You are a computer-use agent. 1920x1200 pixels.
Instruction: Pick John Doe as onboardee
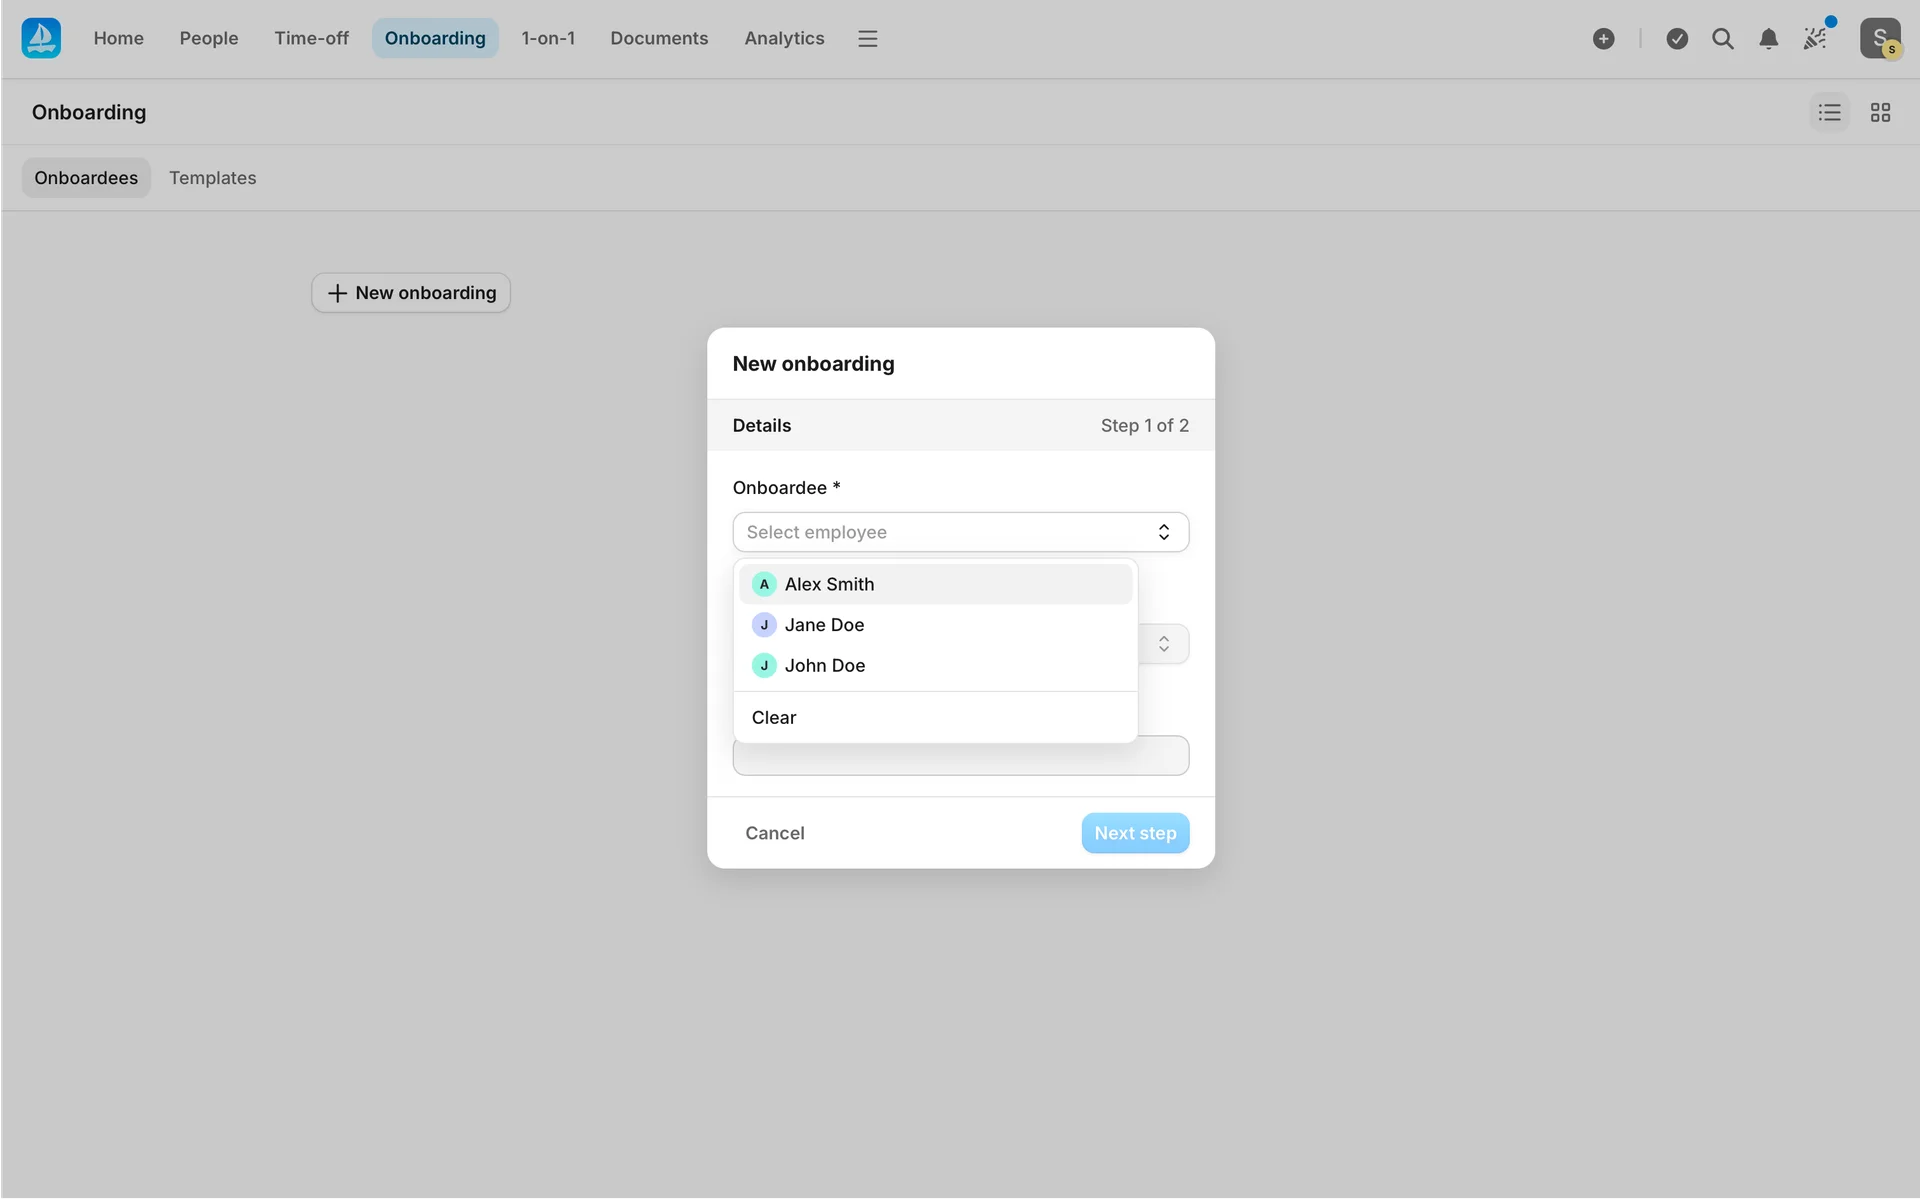click(x=824, y=665)
